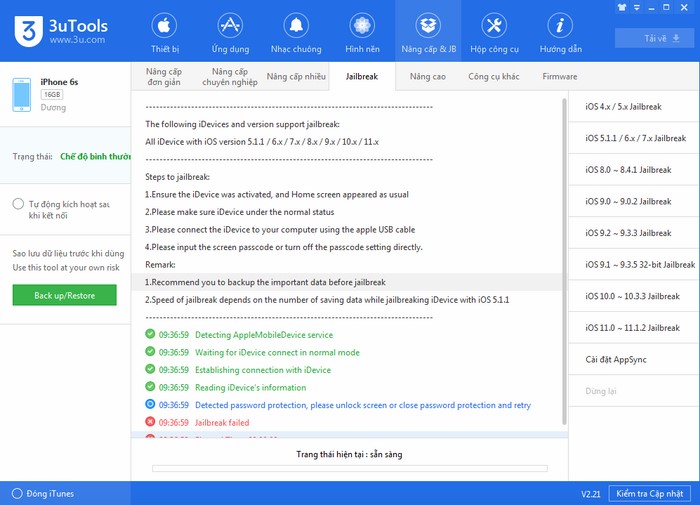The width and height of the screenshot is (700, 505).
Task: Click the Dương device owner name
Action: click(x=53, y=108)
